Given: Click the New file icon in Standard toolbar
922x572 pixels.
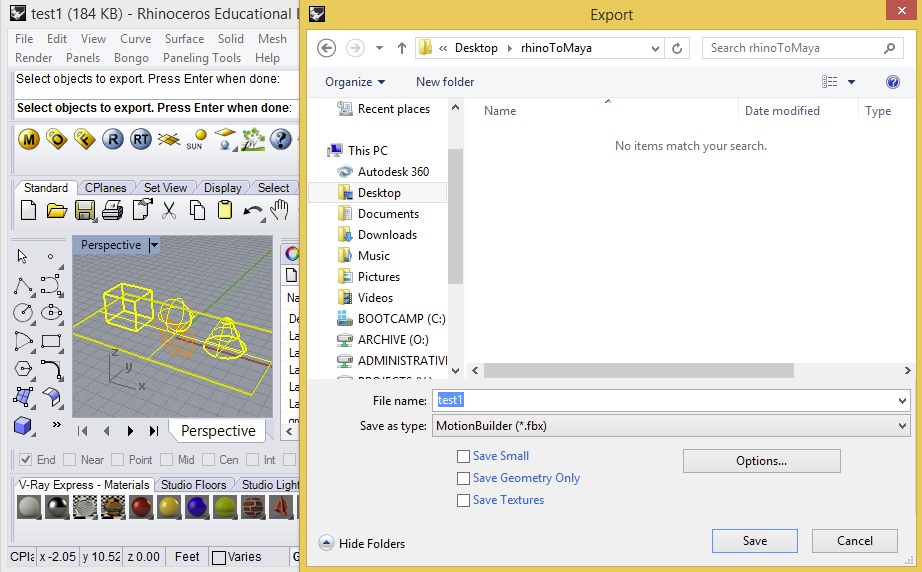Looking at the screenshot, I should pos(28,210).
